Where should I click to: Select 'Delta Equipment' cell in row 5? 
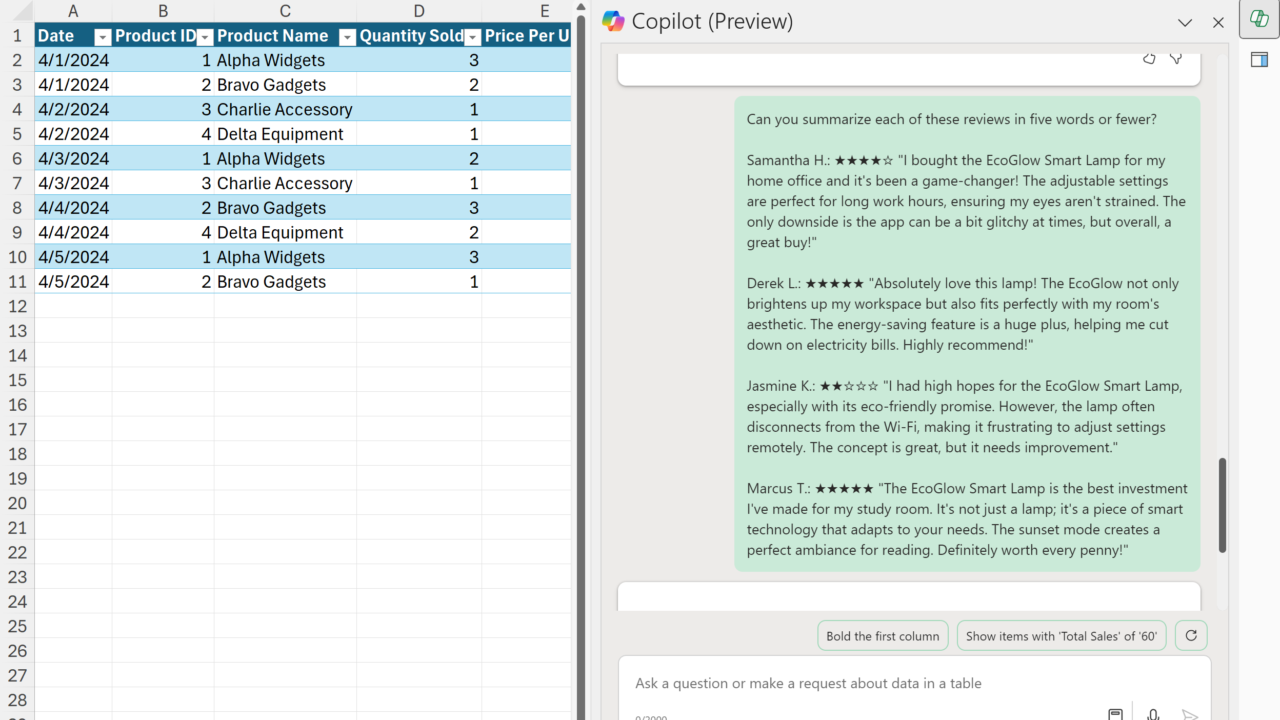click(x=285, y=134)
